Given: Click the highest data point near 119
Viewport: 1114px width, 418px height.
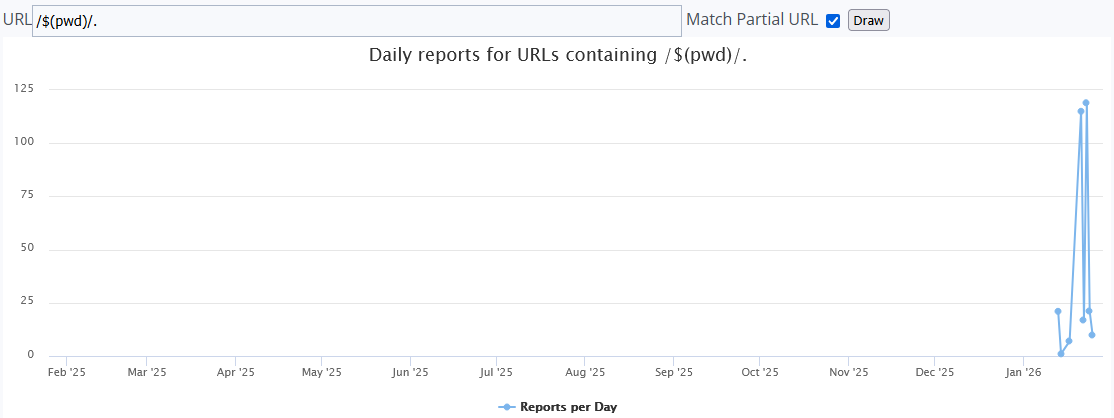Looking at the screenshot, I should pos(1086,103).
